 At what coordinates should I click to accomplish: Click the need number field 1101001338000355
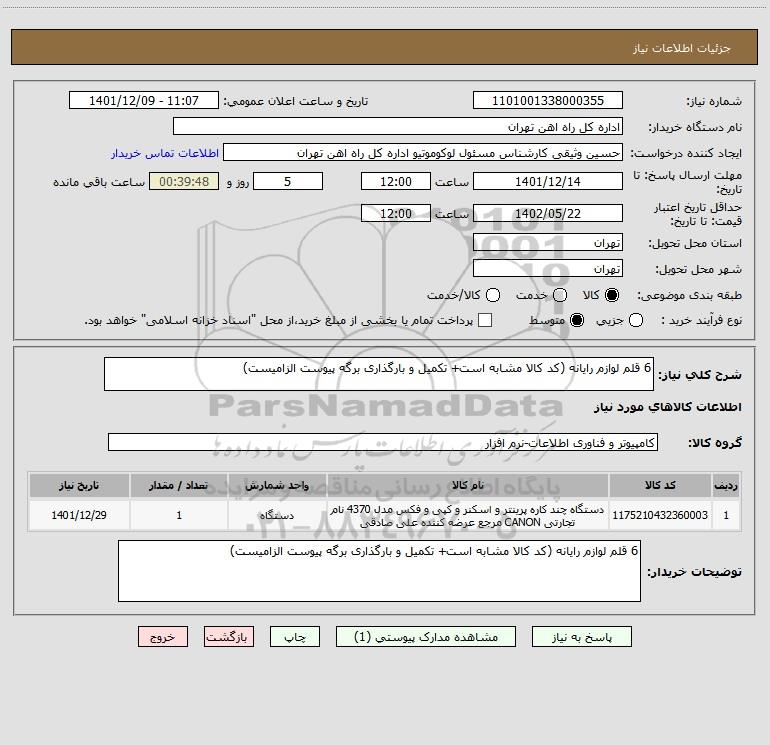coord(548,101)
